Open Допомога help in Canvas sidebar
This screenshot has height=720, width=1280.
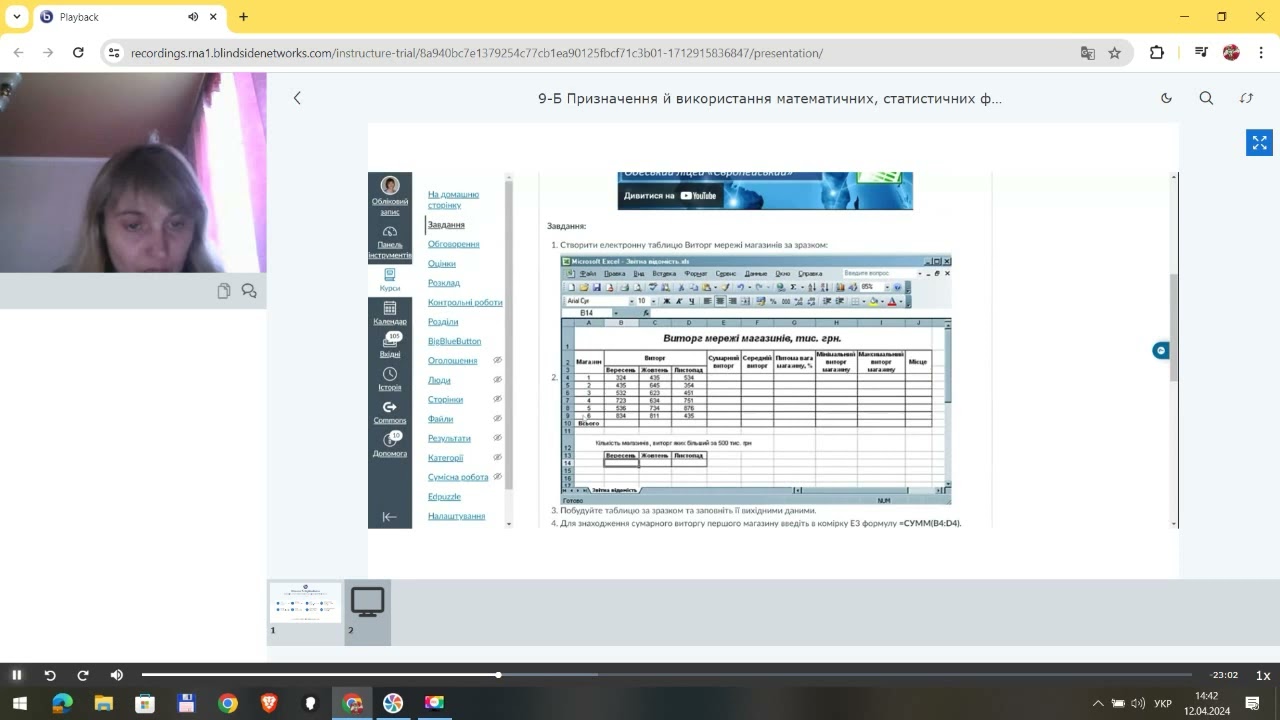(x=390, y=445)
